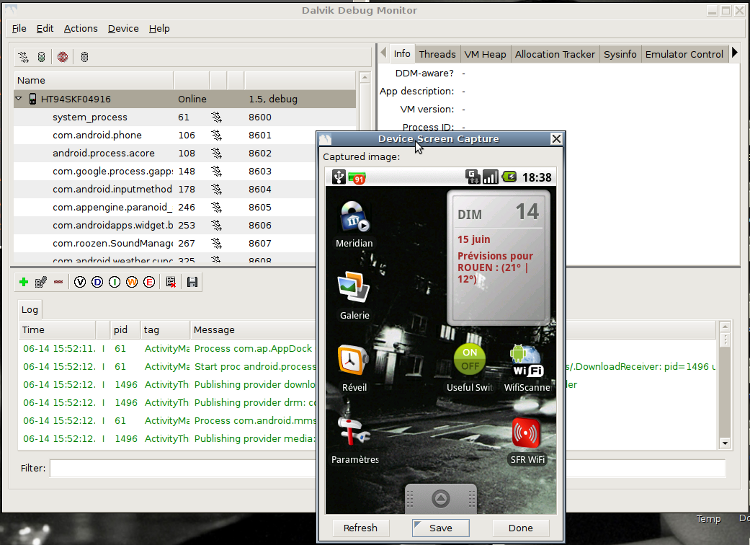Image resolution: width=750 pixels, height=545 pixels.
Task: Add a log filter with green plus
Action: point(23,283)
